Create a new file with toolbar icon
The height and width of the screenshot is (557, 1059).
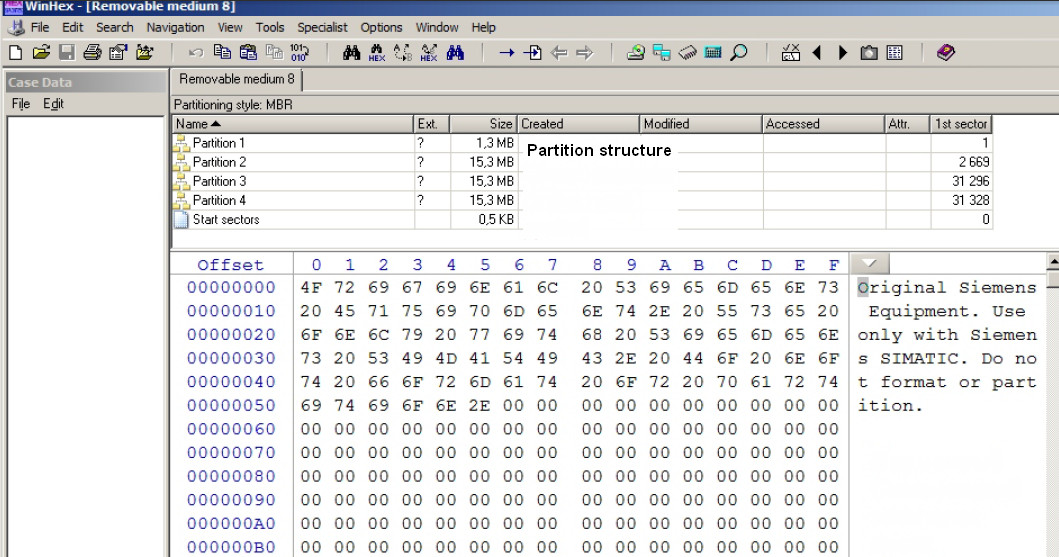[16, 53]
